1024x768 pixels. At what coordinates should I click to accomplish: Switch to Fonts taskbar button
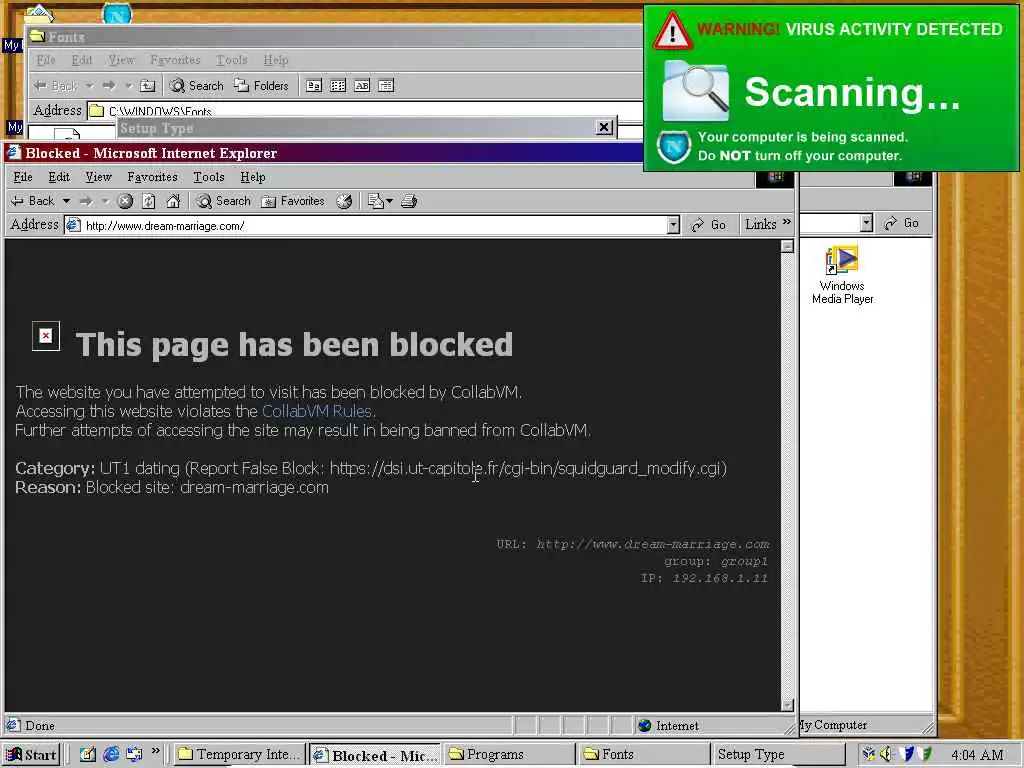(643, 754)
